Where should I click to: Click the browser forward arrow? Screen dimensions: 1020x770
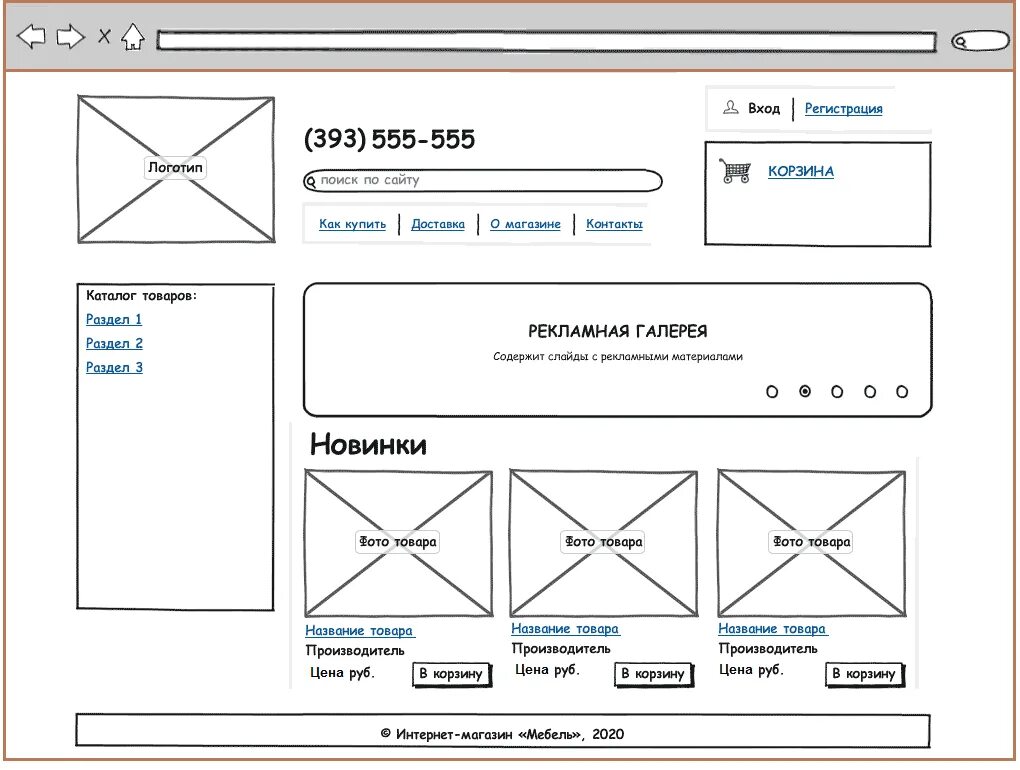[70, 36]
